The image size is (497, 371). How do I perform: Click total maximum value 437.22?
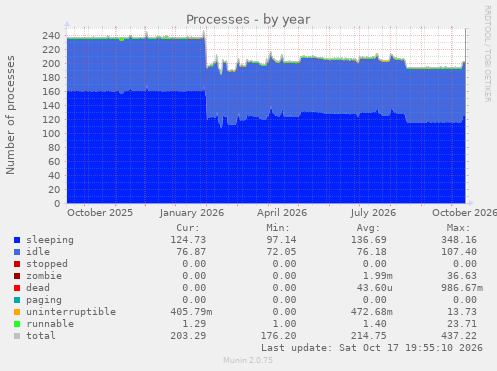pyautogui.click(x=459, y=336)
